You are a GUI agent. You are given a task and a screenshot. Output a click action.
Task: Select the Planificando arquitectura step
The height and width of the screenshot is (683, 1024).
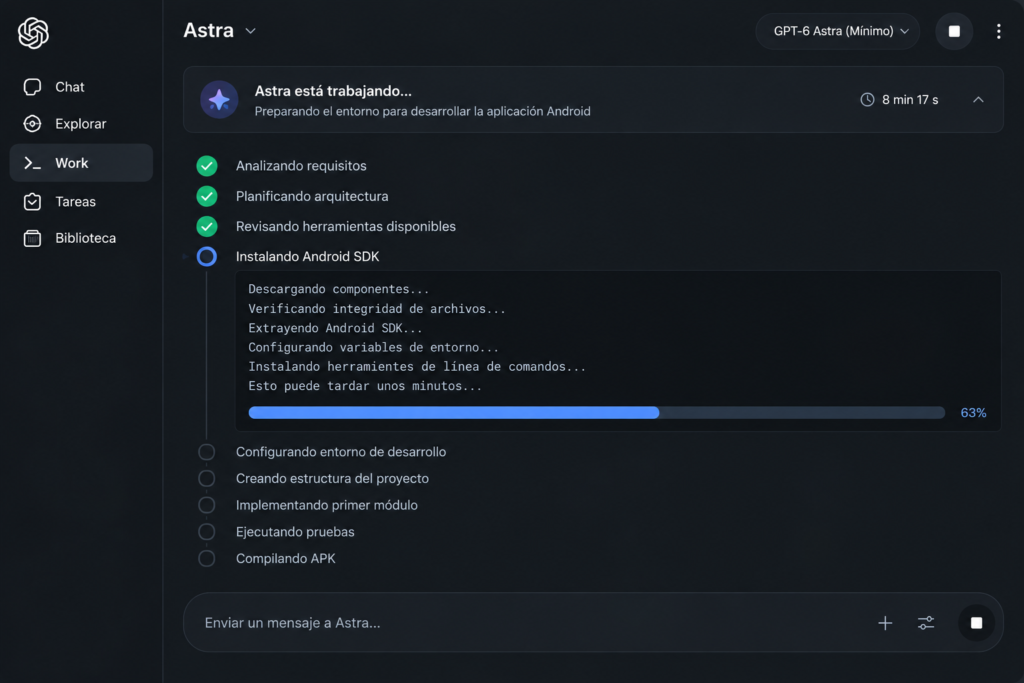point(312,196)
